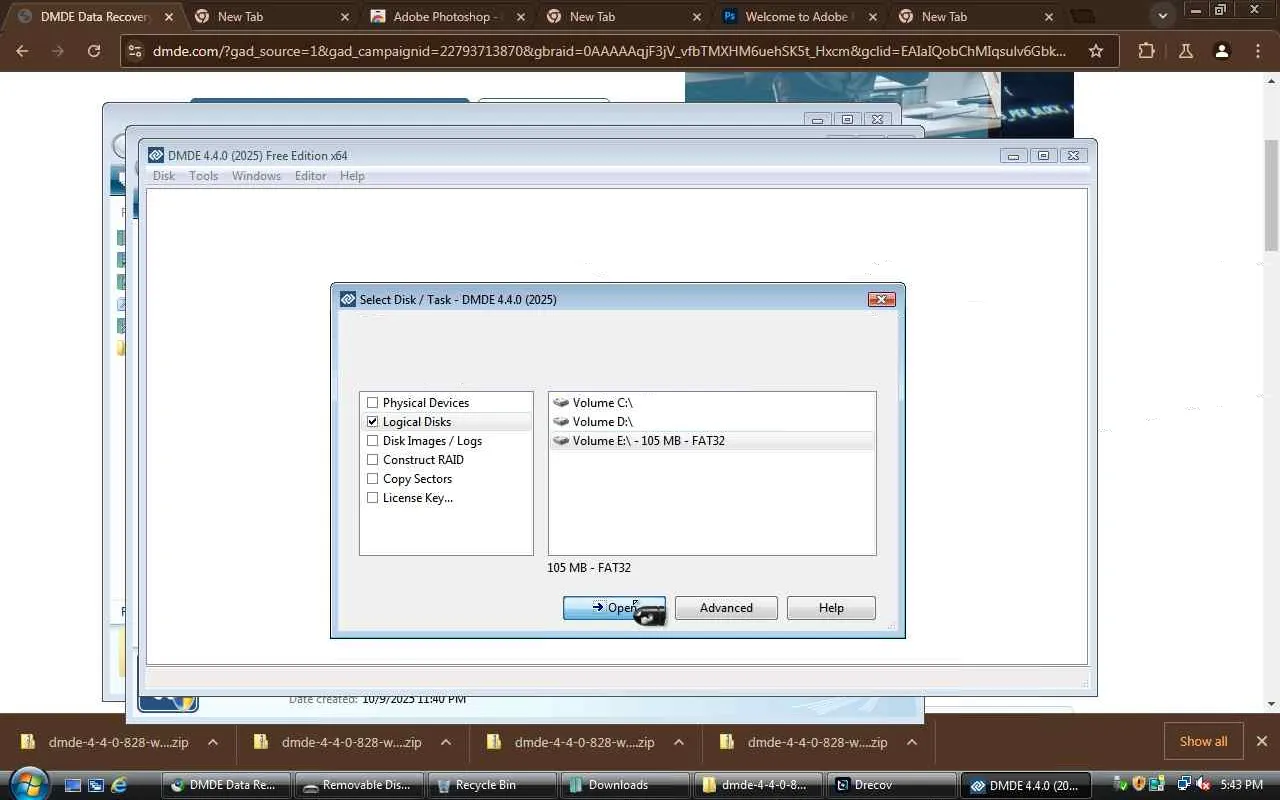Viewport: 1280px width, 800px height.
Task: Open the Windows menu in DMDE
Action: (x=256, y=176)
